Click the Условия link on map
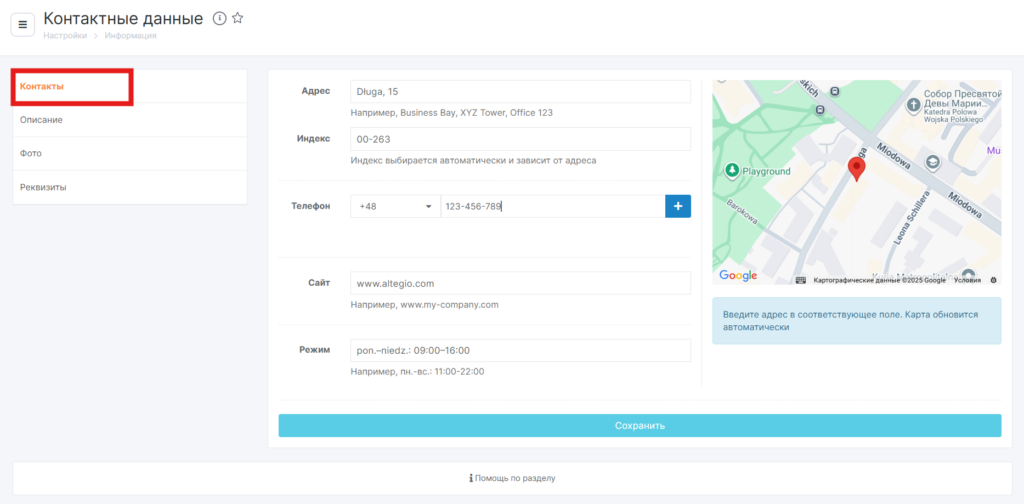The height and width of the screenshot is (504, 1024). (967, 280)
